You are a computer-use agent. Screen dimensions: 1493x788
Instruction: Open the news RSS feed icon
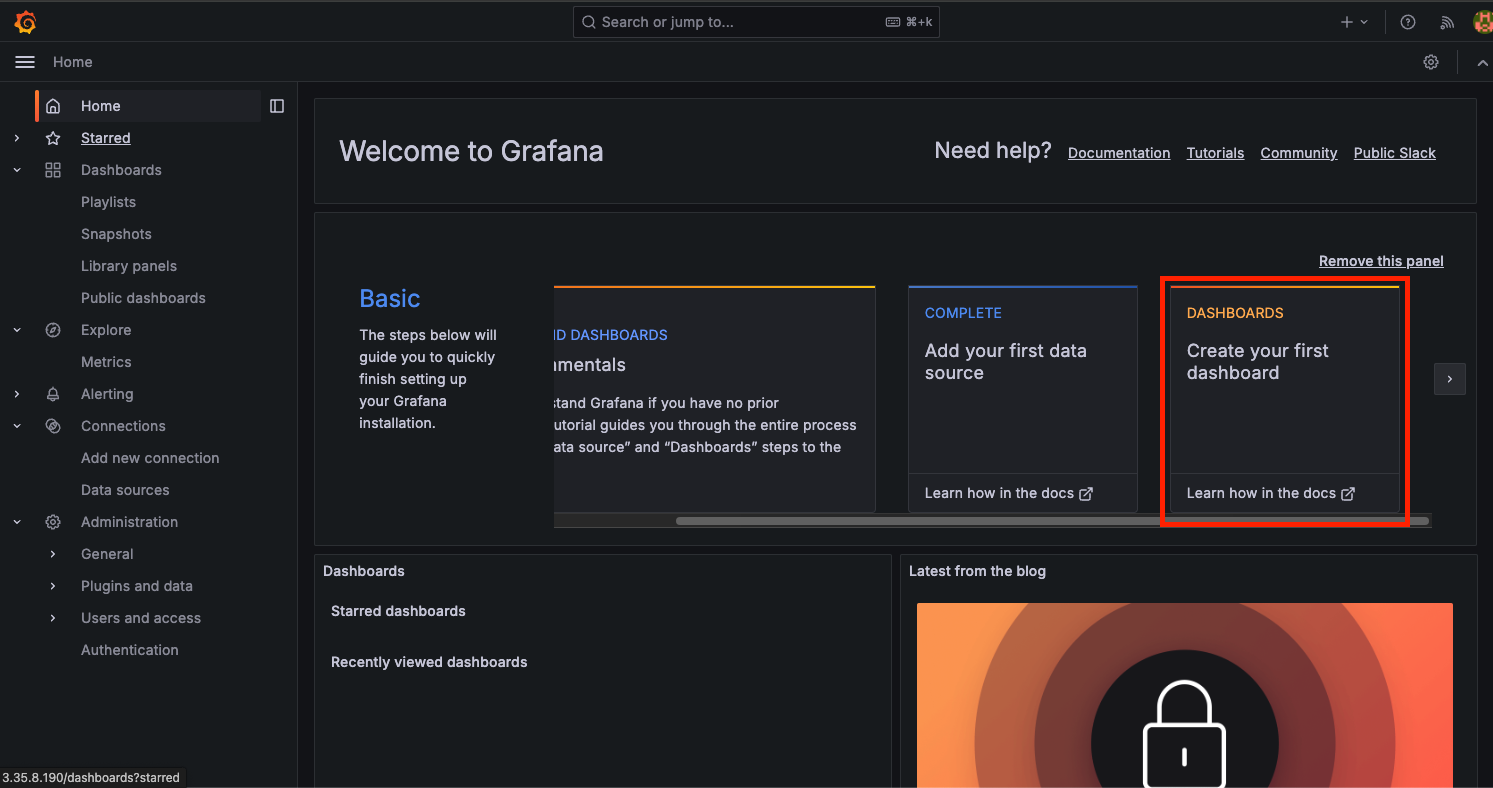(x=1447, y=22)
